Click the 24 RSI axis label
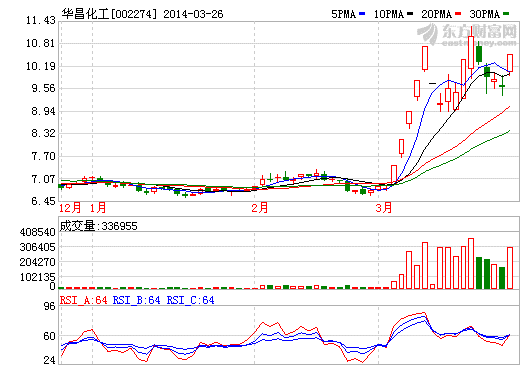Screen dimensions: 520x365 tap(50, 360)
